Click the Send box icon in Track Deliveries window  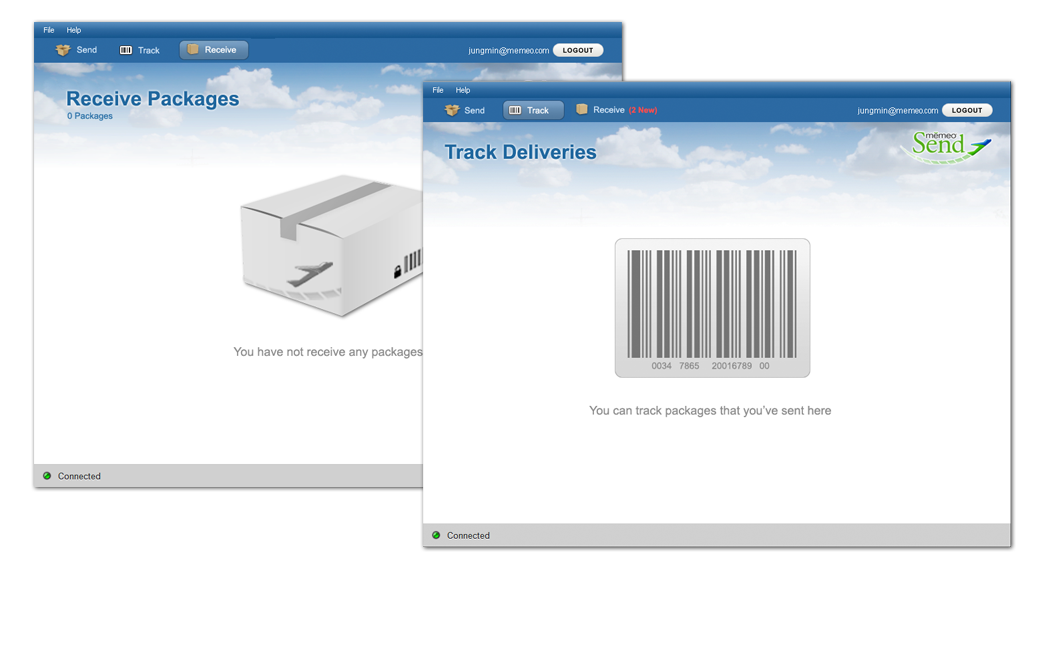(x=452, y=110)
